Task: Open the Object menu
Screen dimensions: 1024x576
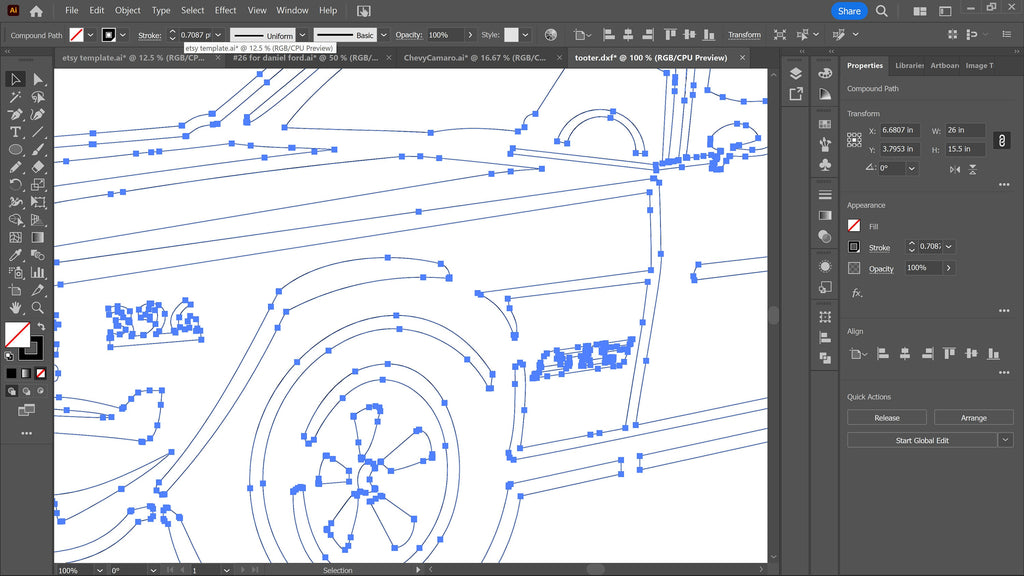Action: pyautogui.click(x=127, y=10)
